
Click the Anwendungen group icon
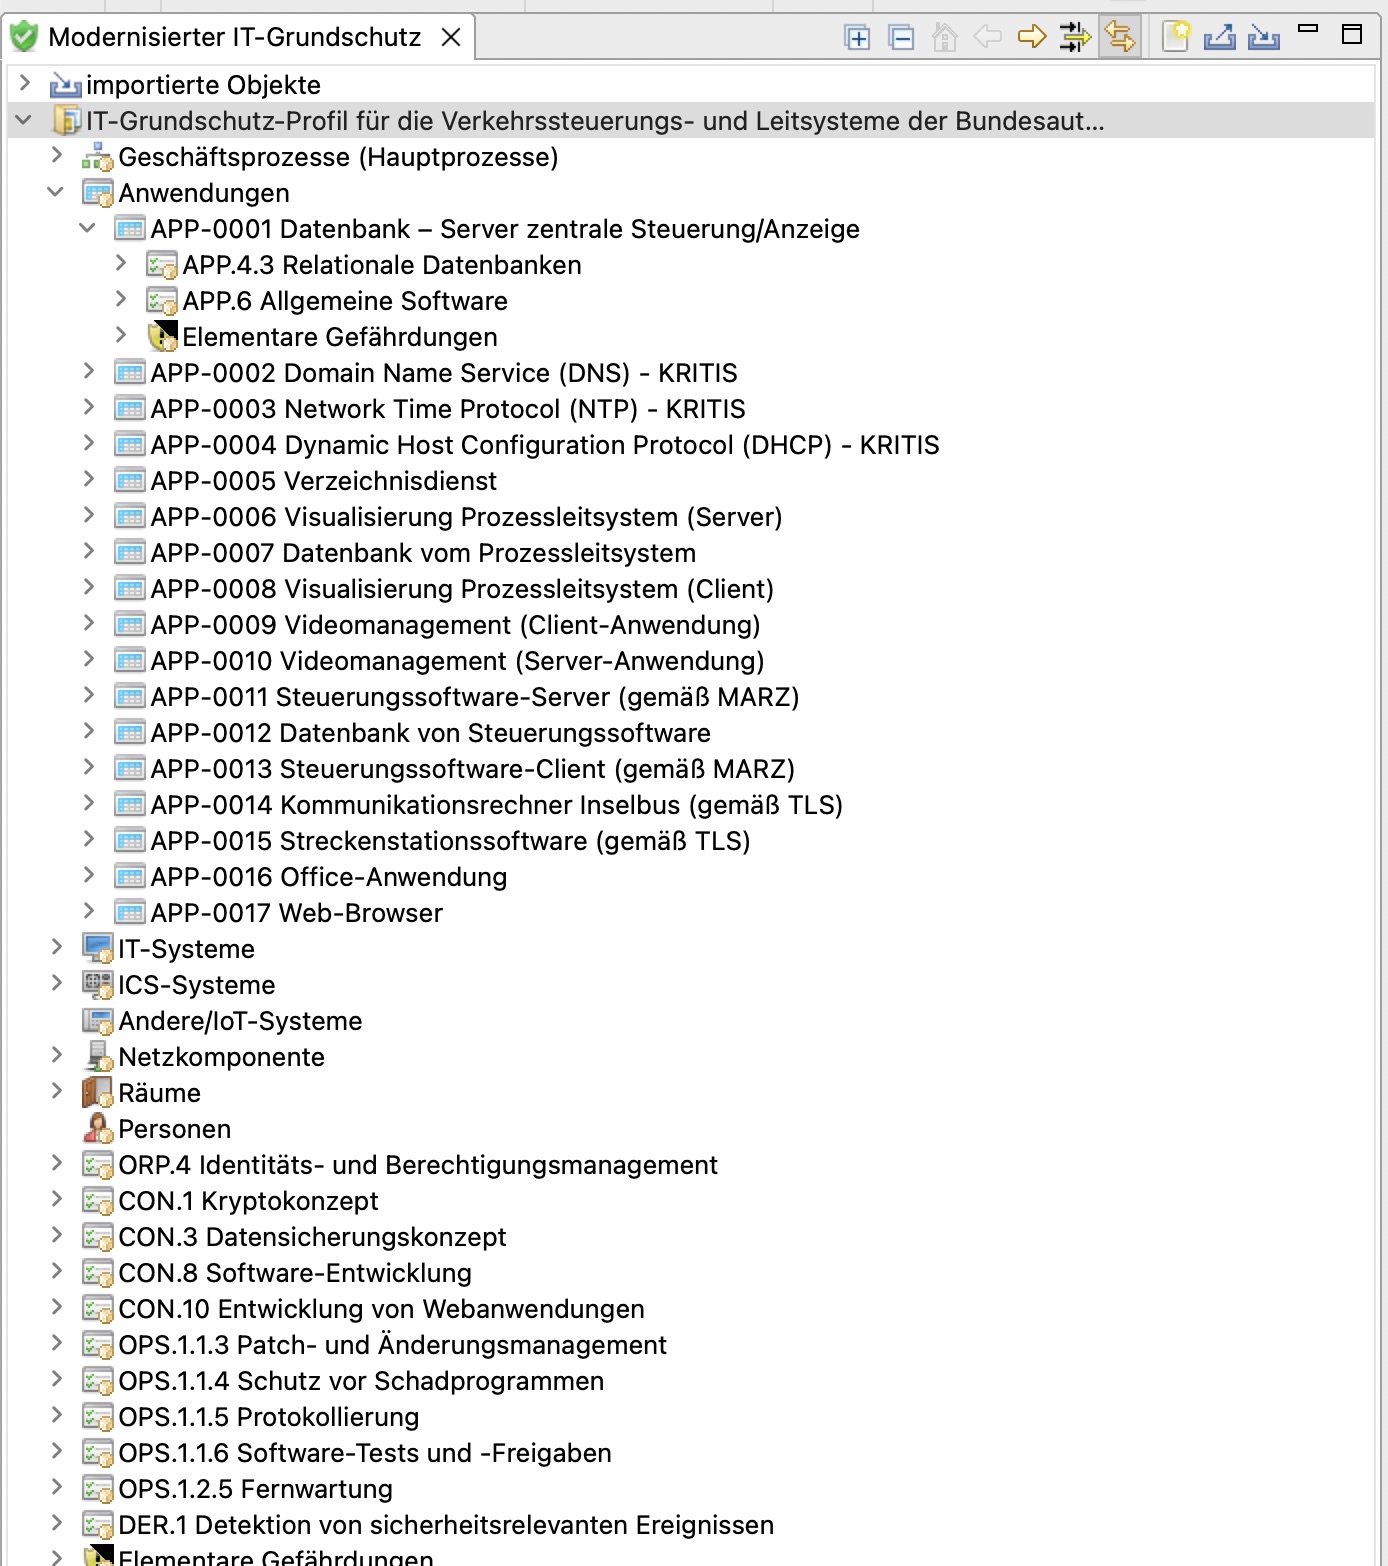[98, 193]
